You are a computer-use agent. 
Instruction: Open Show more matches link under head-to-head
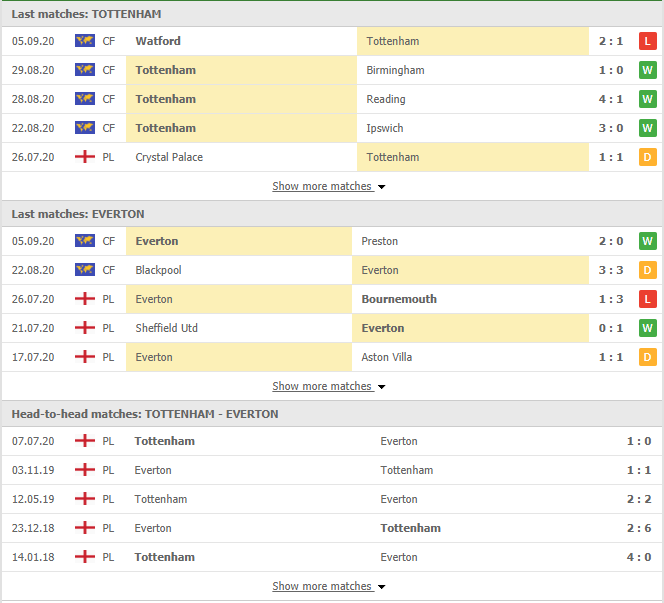(x=322, y=586)
